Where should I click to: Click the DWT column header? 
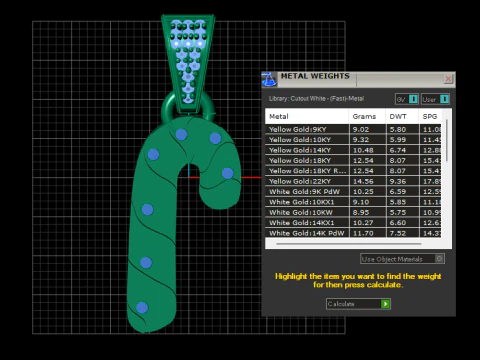click(402, 116)
